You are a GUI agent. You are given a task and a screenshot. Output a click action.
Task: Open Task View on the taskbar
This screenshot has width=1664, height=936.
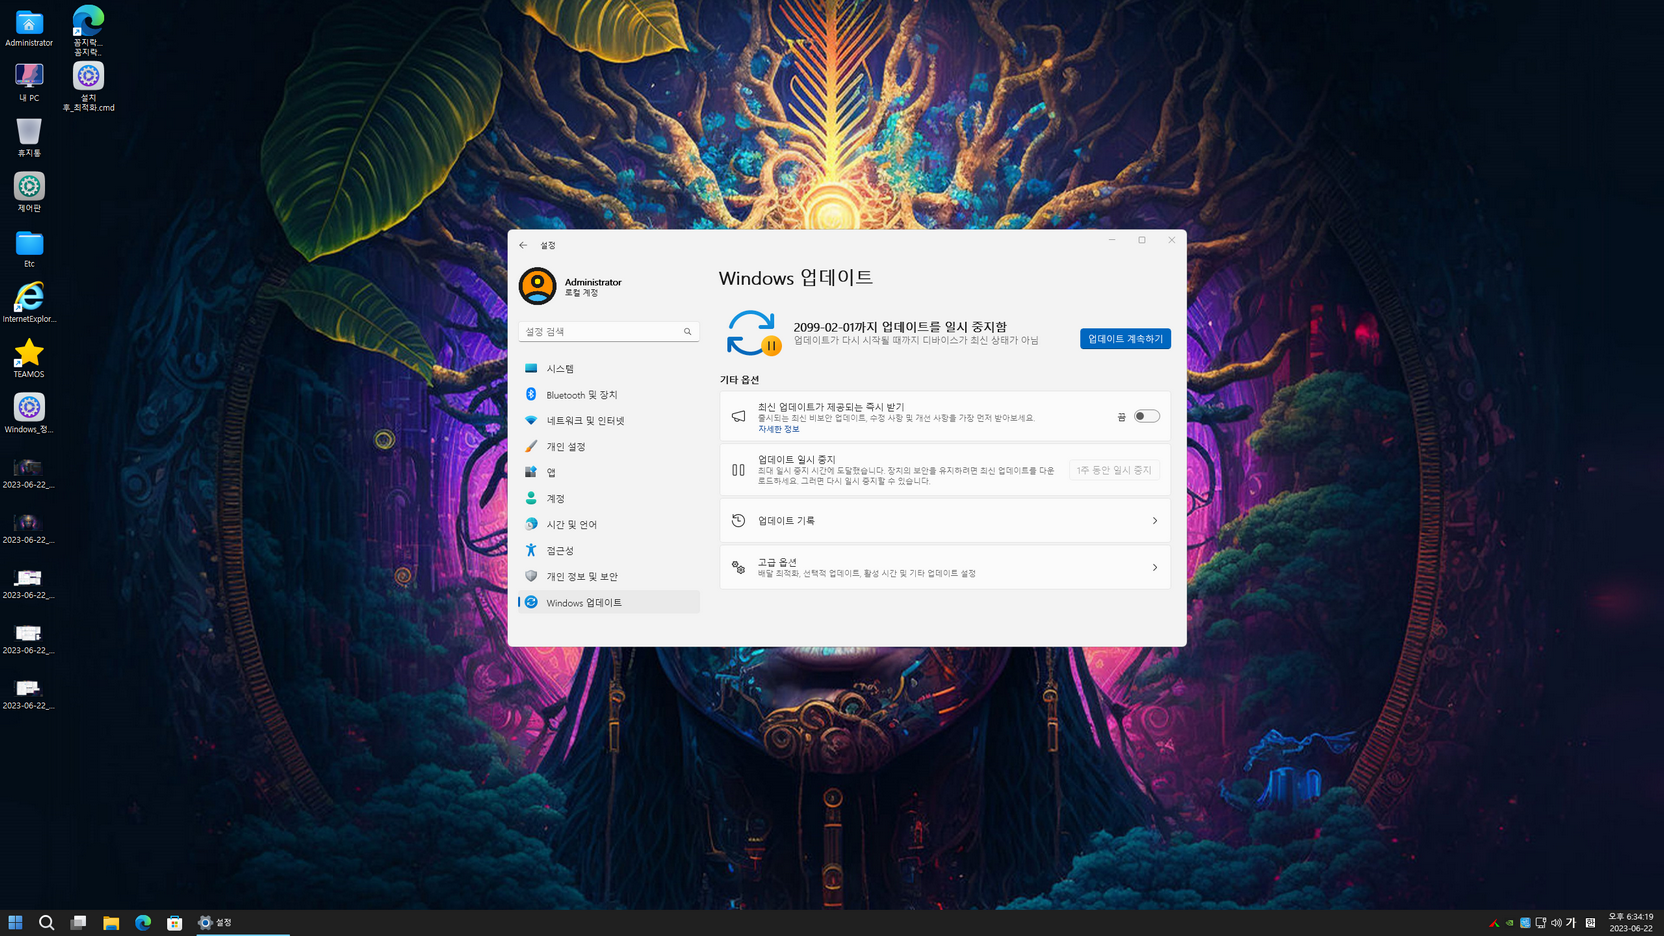point(78,923)
